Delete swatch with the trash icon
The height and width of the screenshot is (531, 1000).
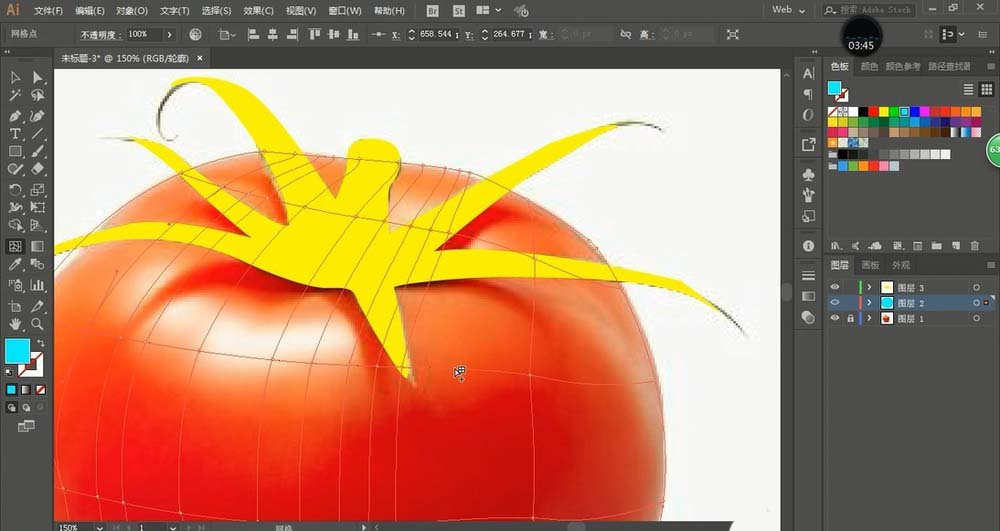(974, 245)
